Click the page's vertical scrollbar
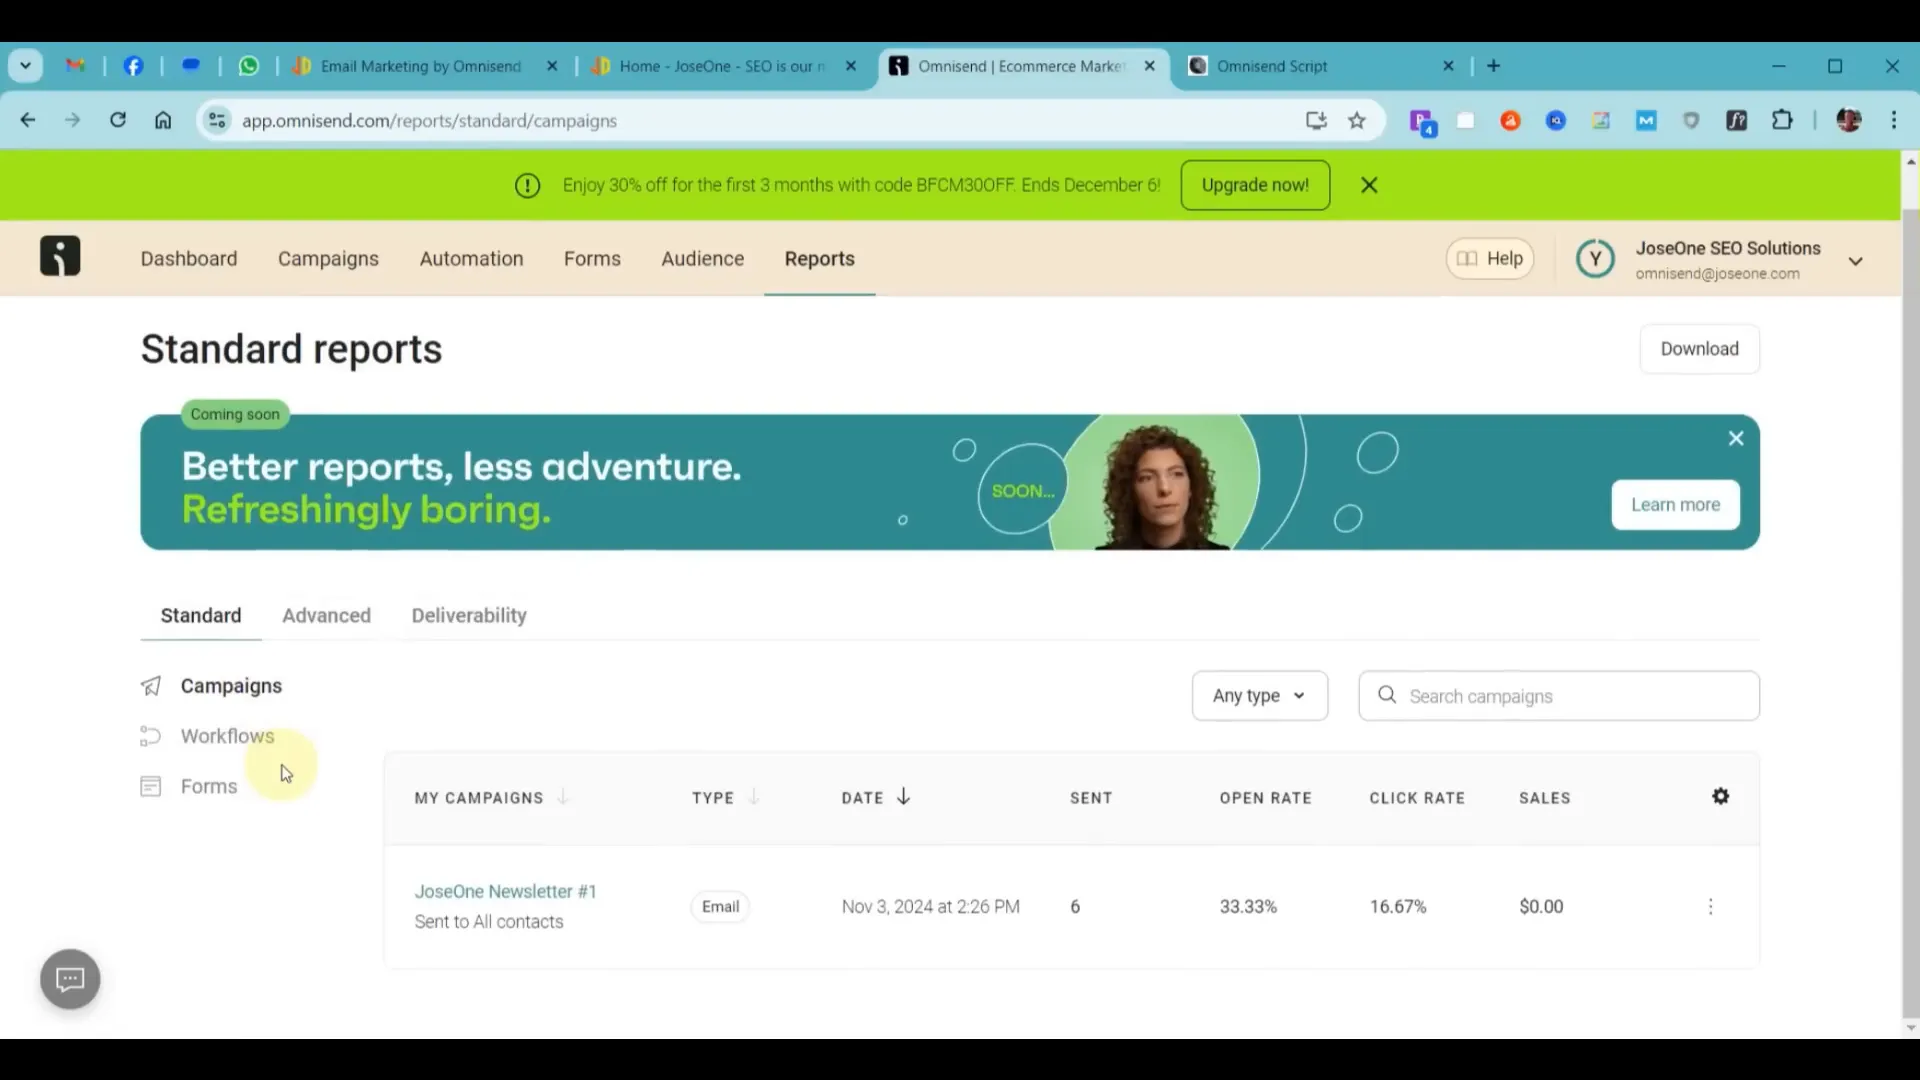Image resolution: width=1920 pixels, height=1080 pixels. pyautogui.click(x=1910, y=600)
